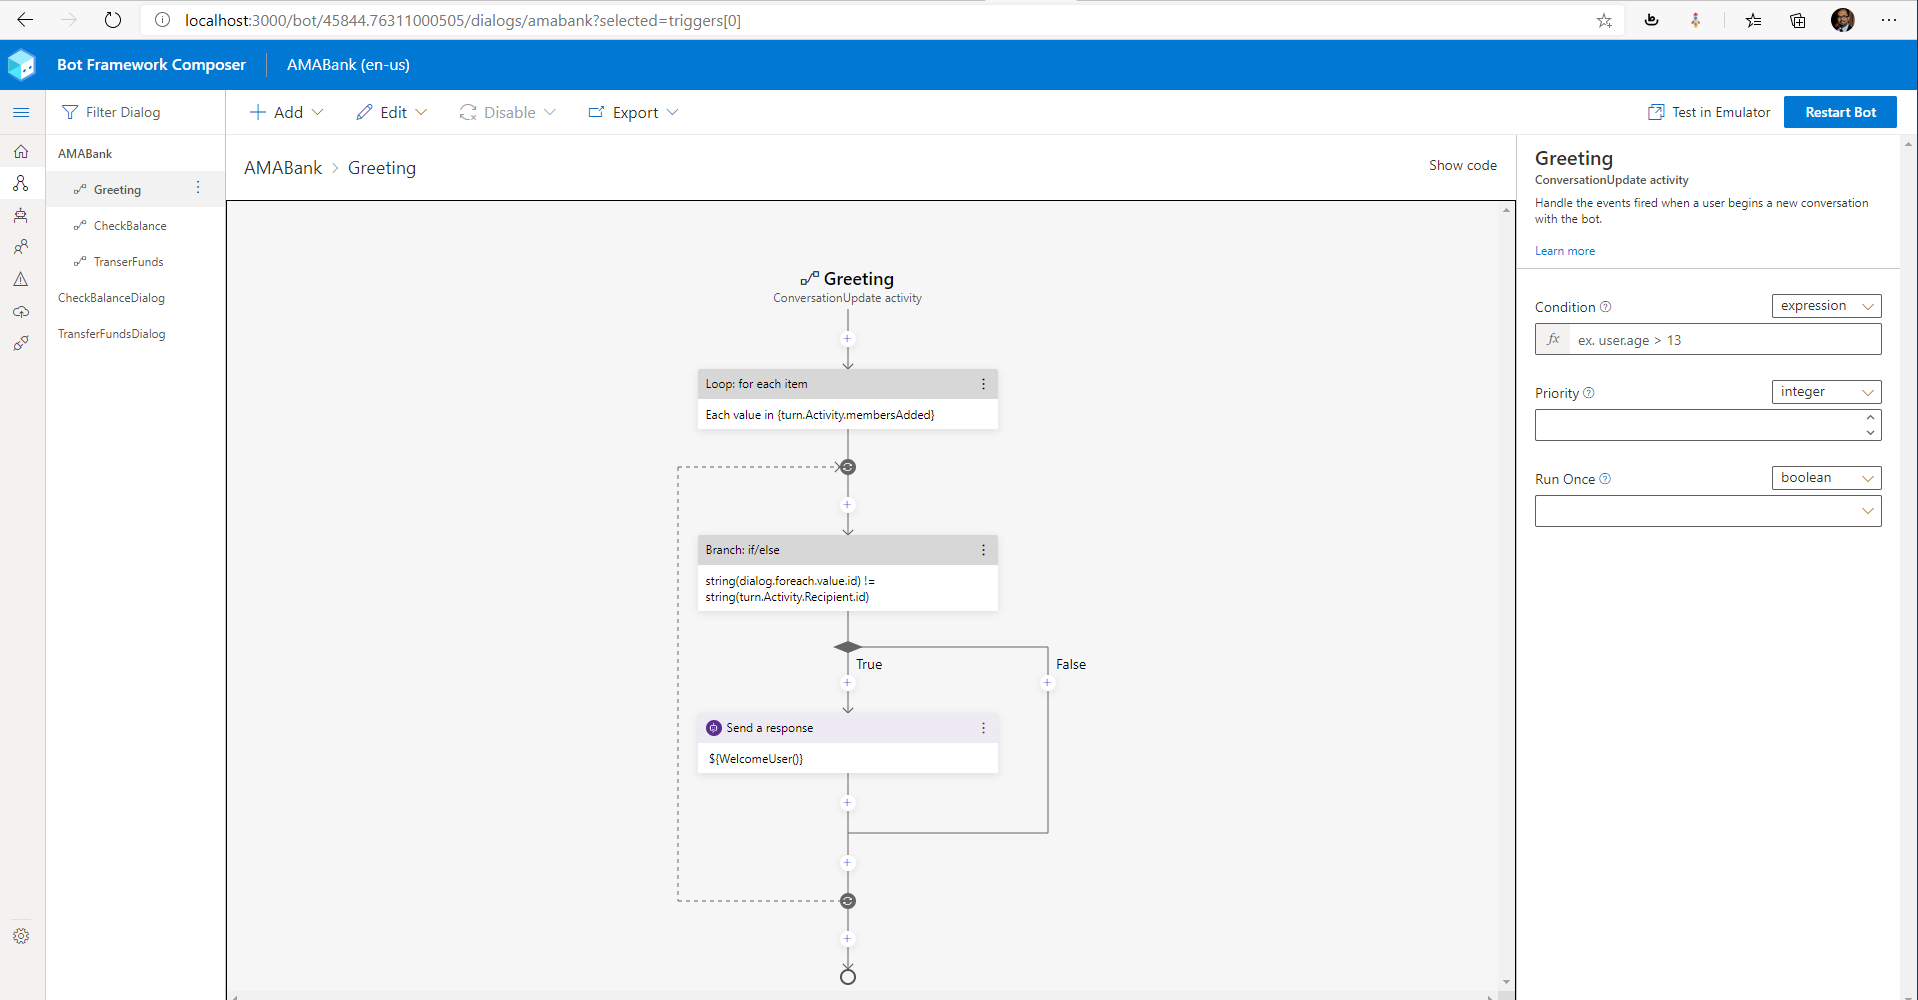The width and height of the screenshot is (1918, 1000).
Task: Open Bot Responses sidebar icon
Action: [x=21, y=216]
